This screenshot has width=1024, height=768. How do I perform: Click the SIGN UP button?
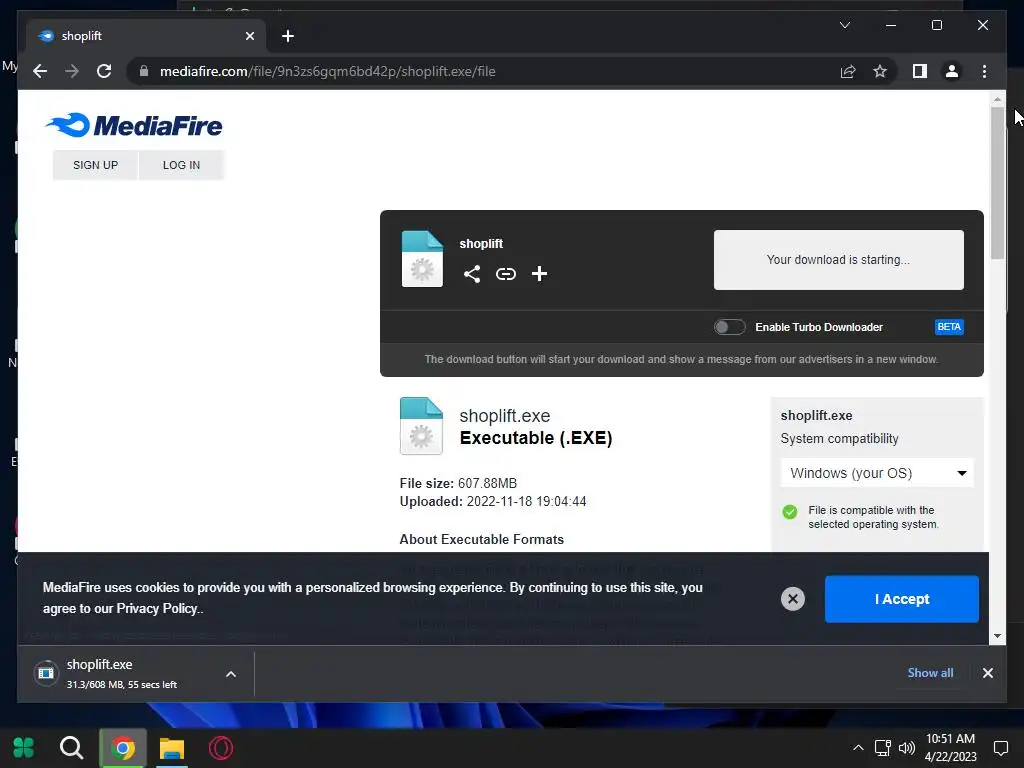[x=95, y=165]
